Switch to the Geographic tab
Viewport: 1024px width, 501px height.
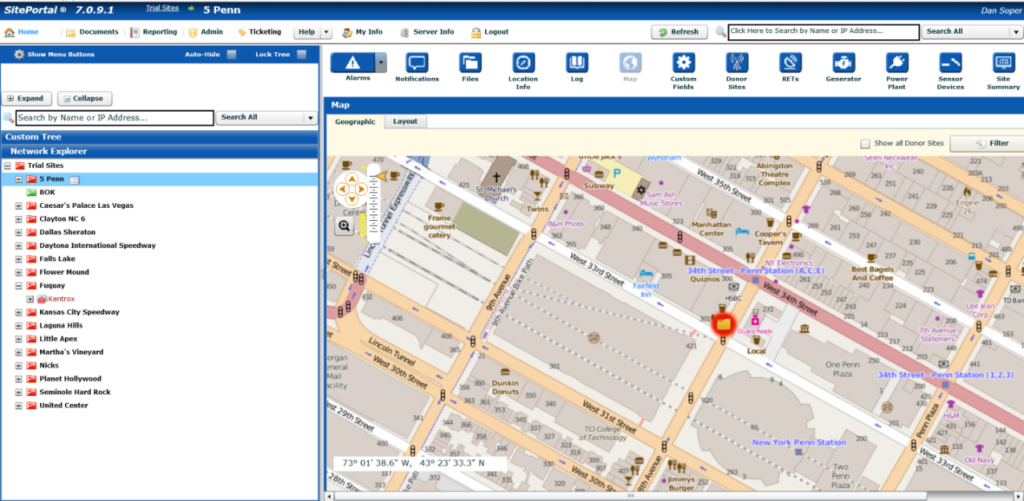point(355,121)
